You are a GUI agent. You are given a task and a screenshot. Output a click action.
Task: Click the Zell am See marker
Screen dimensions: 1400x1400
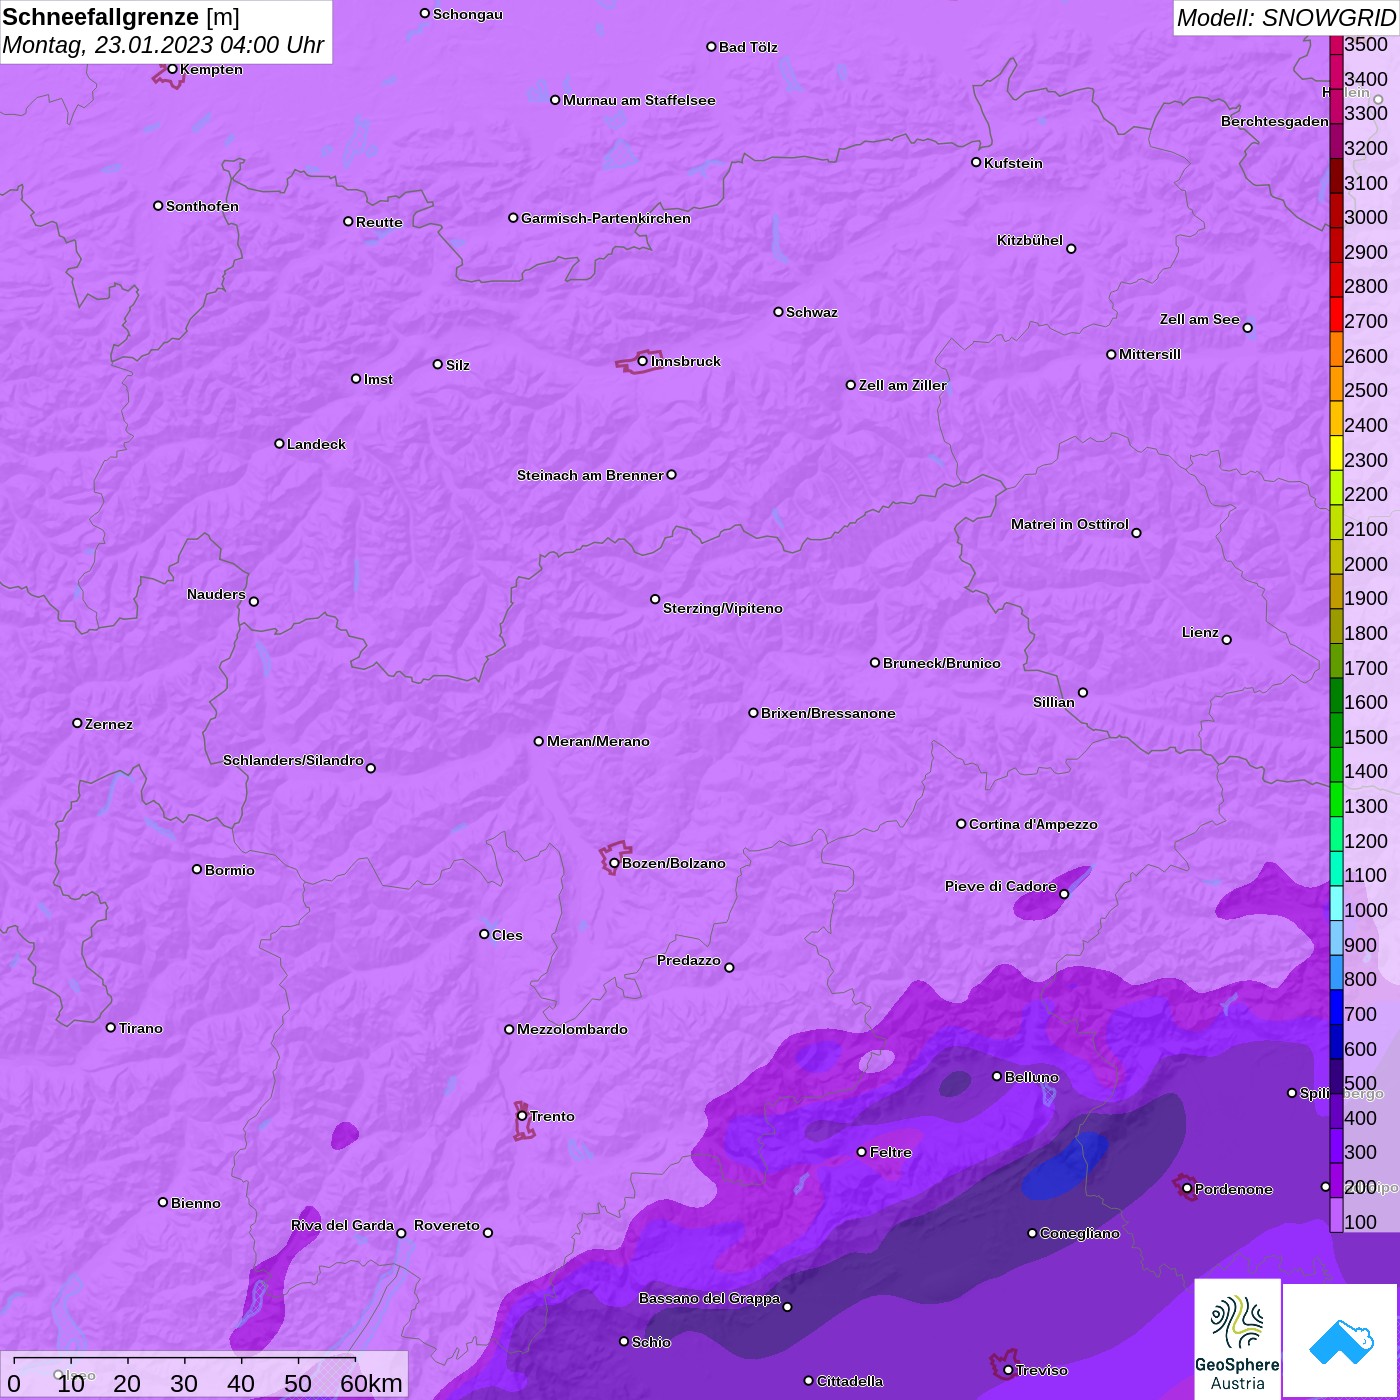[1247, 327]
